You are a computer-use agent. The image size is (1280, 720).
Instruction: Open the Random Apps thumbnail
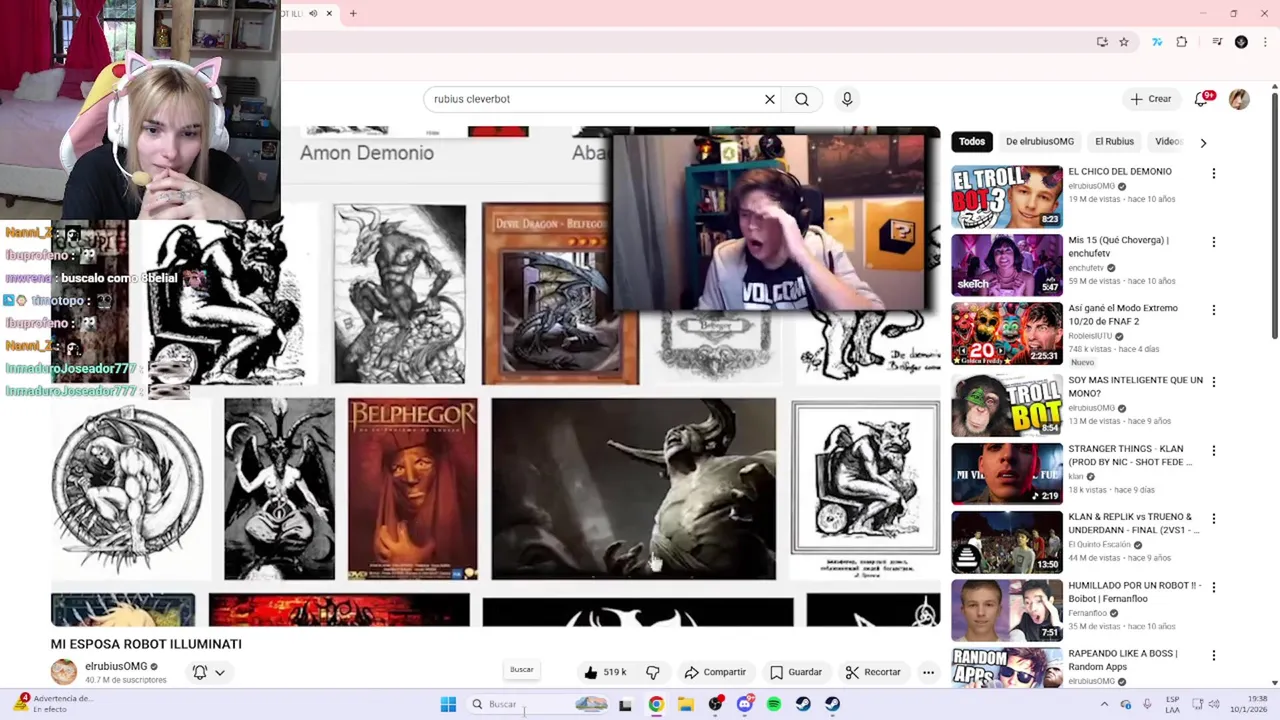point(1007,668)
